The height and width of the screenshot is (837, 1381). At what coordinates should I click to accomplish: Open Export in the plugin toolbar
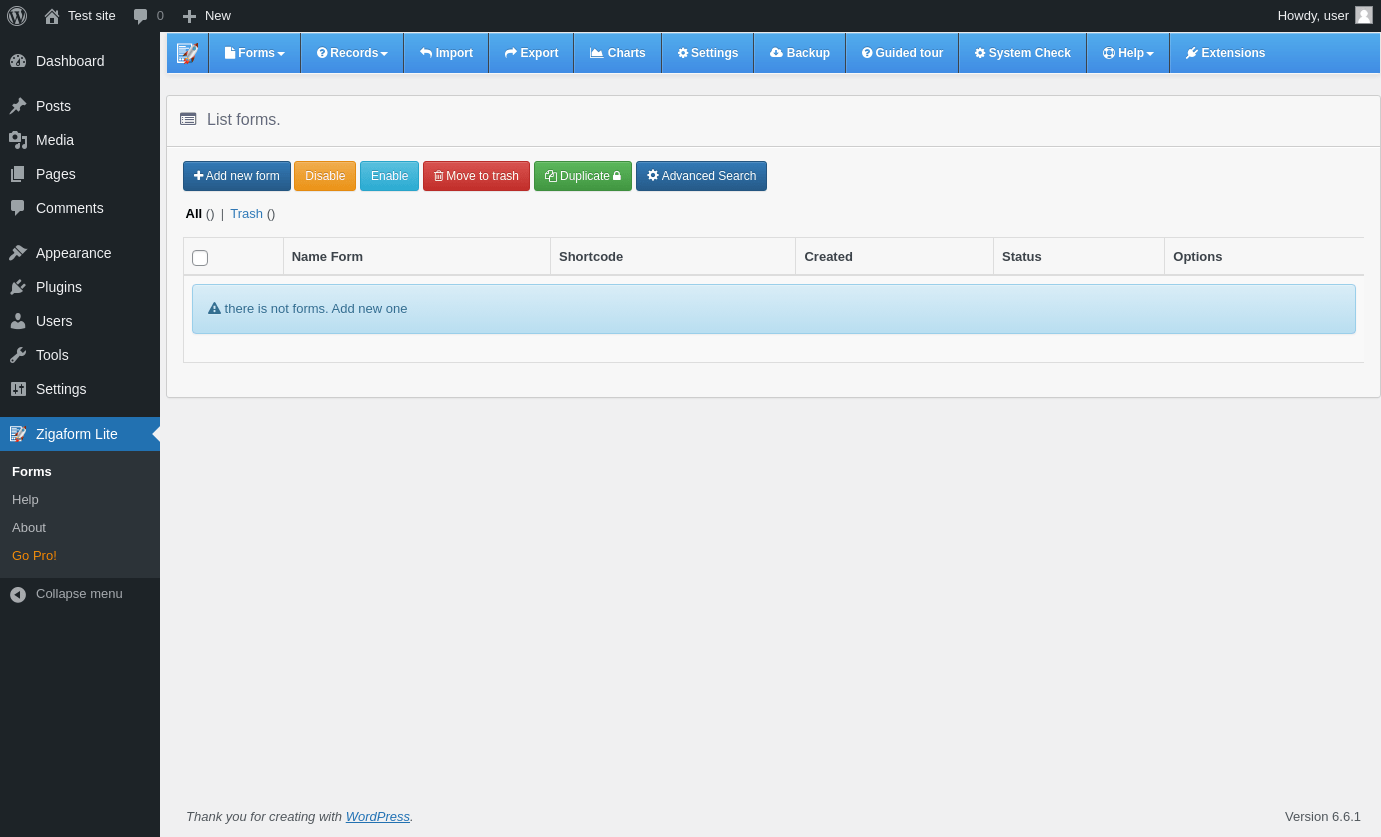[x=531, y=53]
